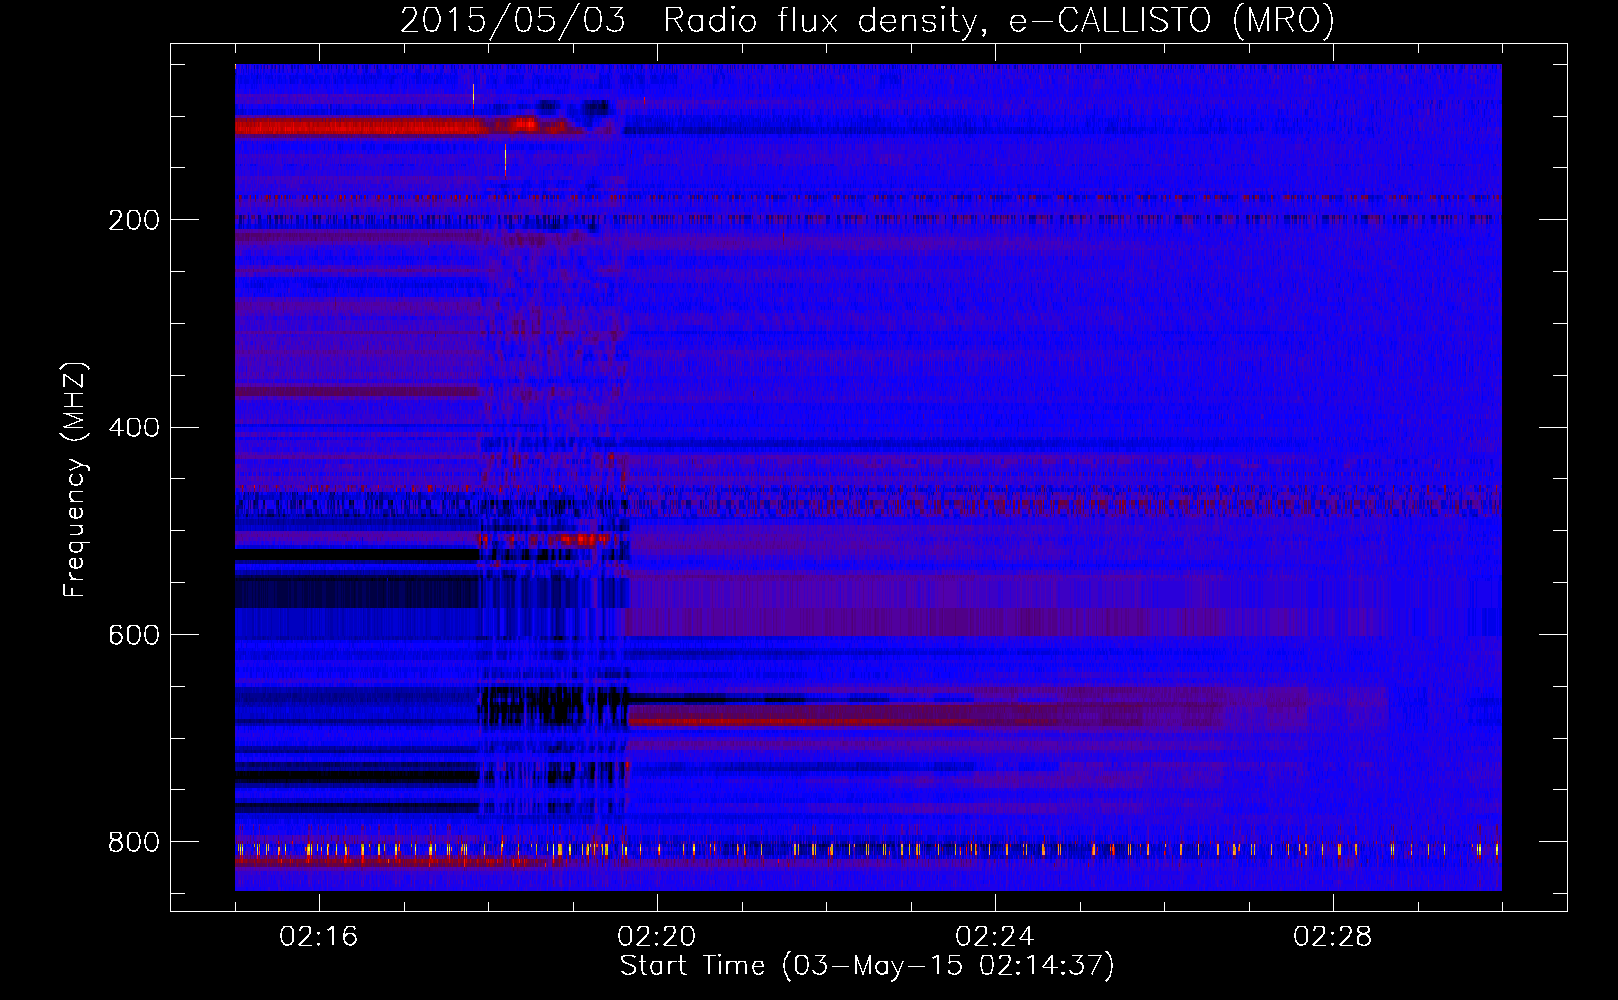Image resolution: width=1618 pixels, height=1000 pixels.
Task: Click the 02:24 time tick label
Action: tap(995, 936)
